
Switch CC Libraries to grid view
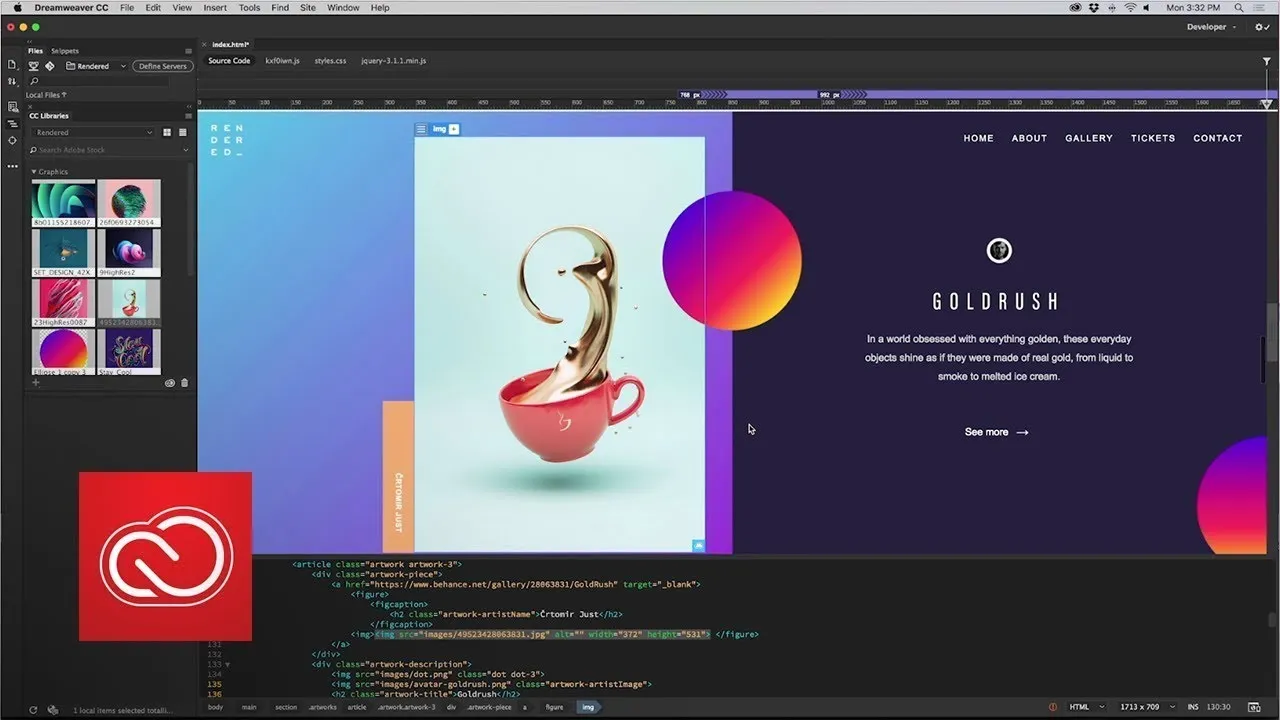click(167, 132)
